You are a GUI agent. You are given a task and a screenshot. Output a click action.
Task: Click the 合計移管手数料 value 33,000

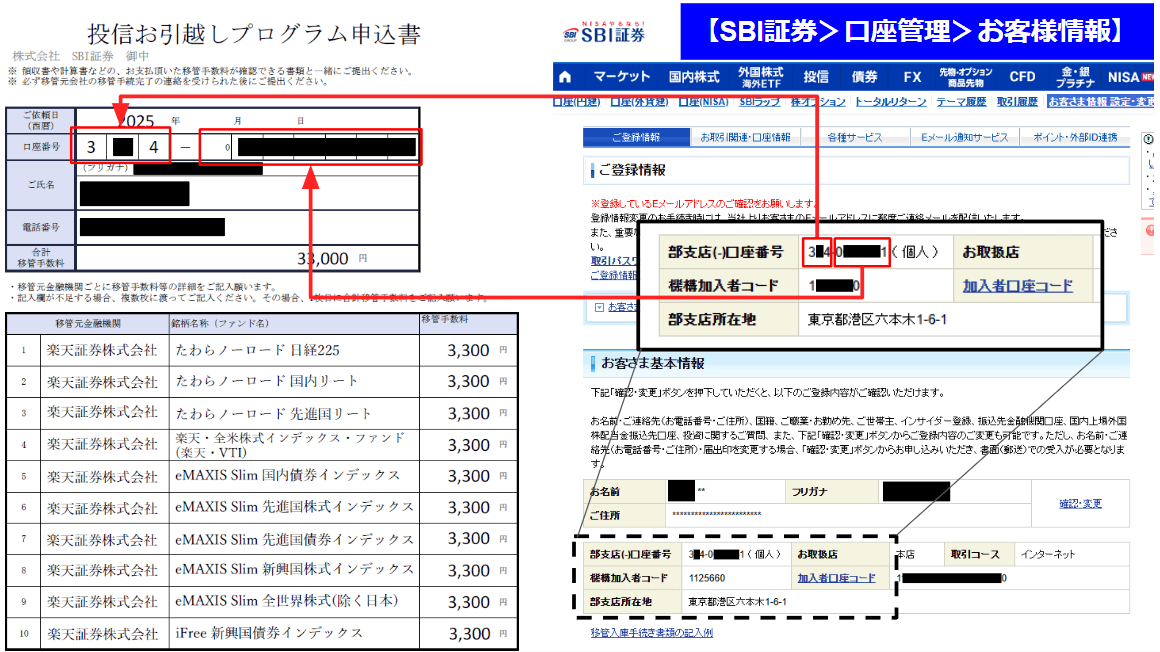(323, 259)
